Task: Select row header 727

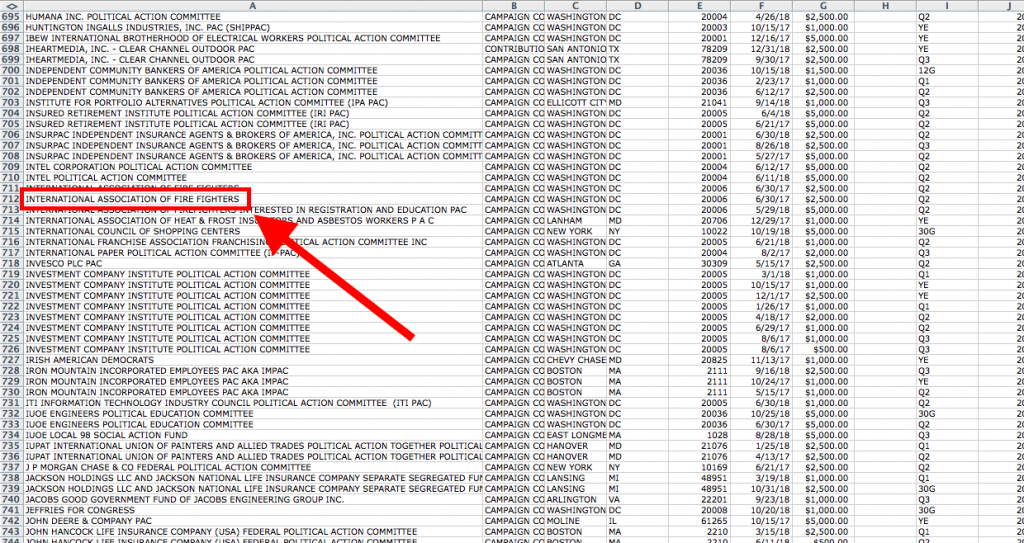Action: [11, 360]
